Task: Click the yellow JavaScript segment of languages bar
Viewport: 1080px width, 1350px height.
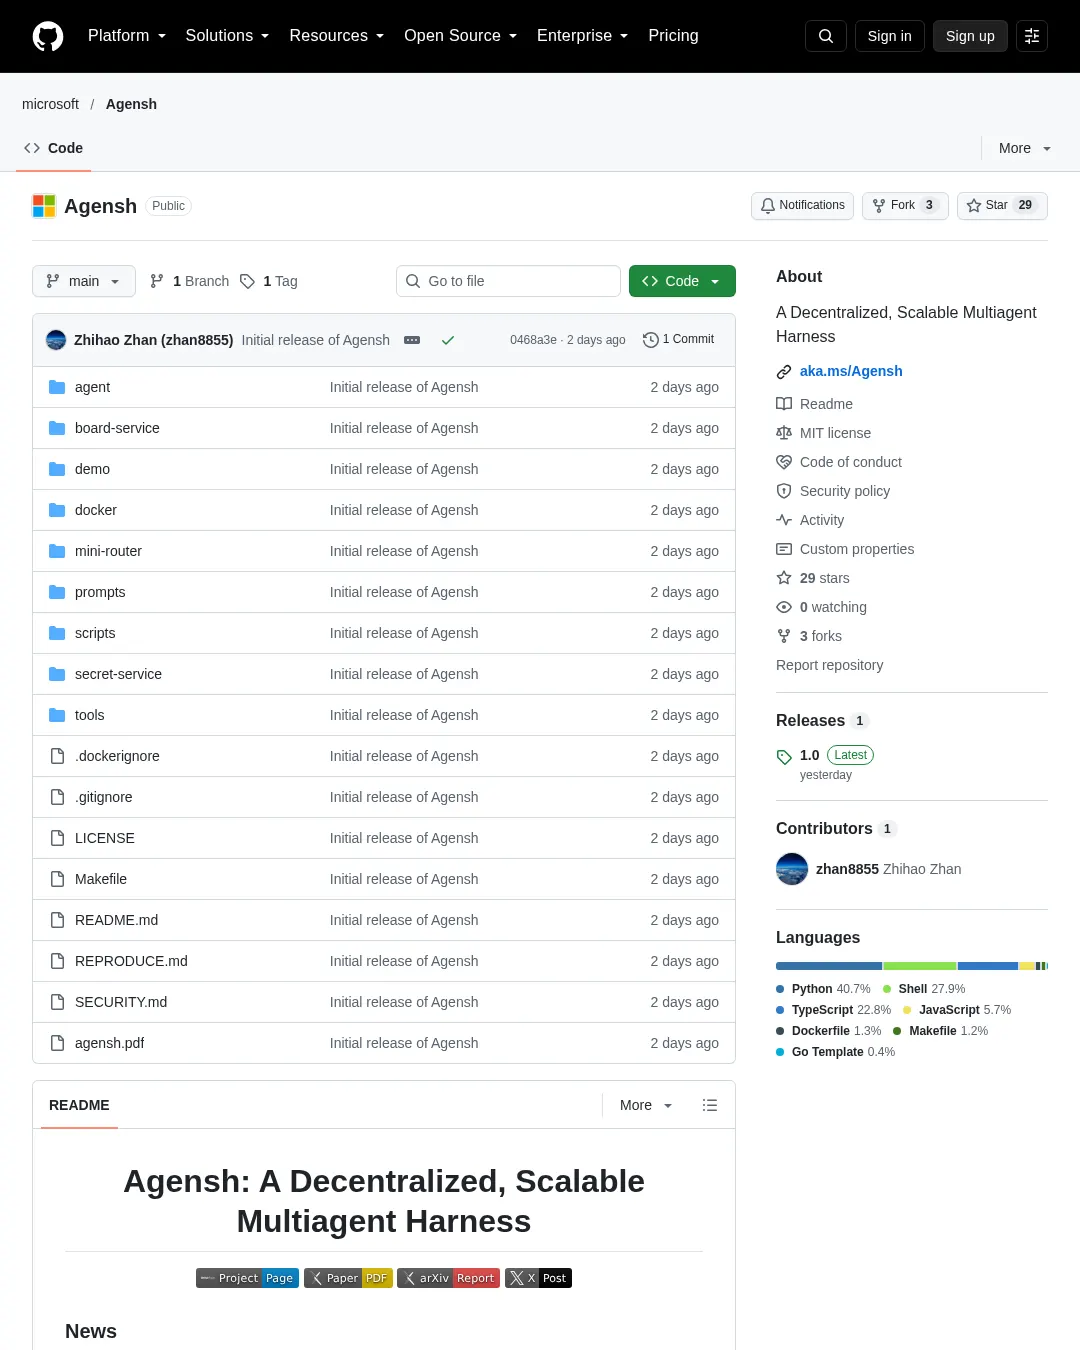Action: [x=1027, y=966]
